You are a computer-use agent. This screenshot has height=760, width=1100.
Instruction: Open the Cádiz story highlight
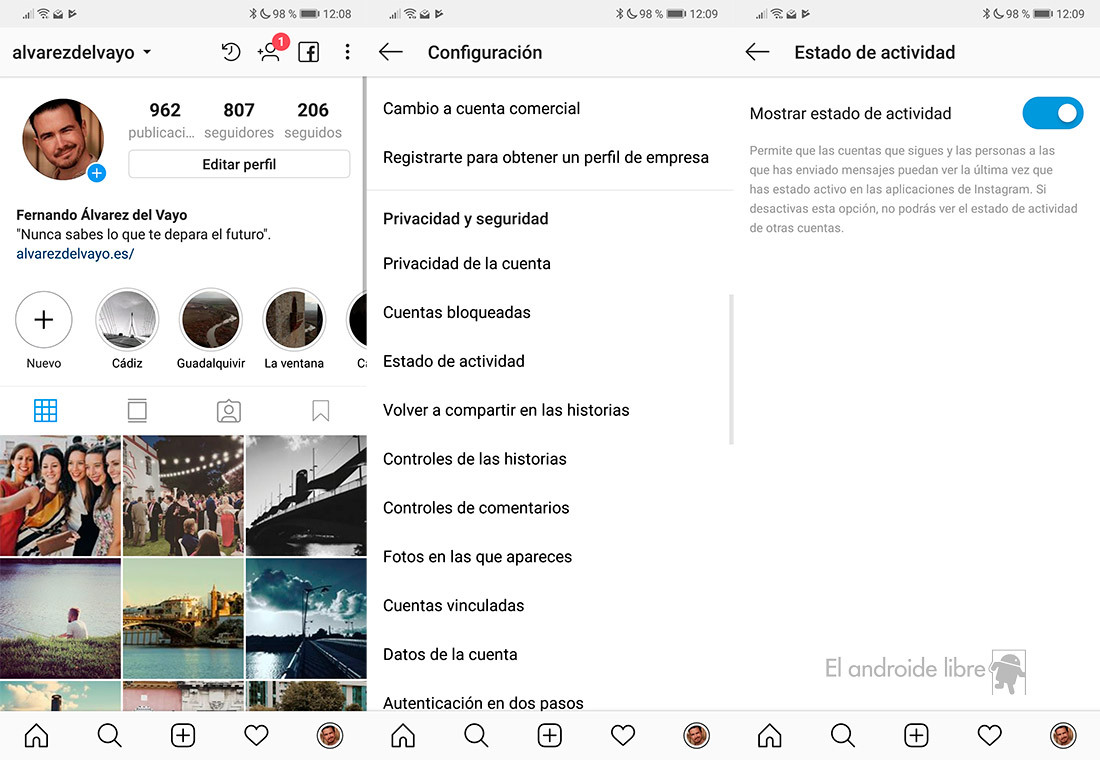(x=127, y=321)
